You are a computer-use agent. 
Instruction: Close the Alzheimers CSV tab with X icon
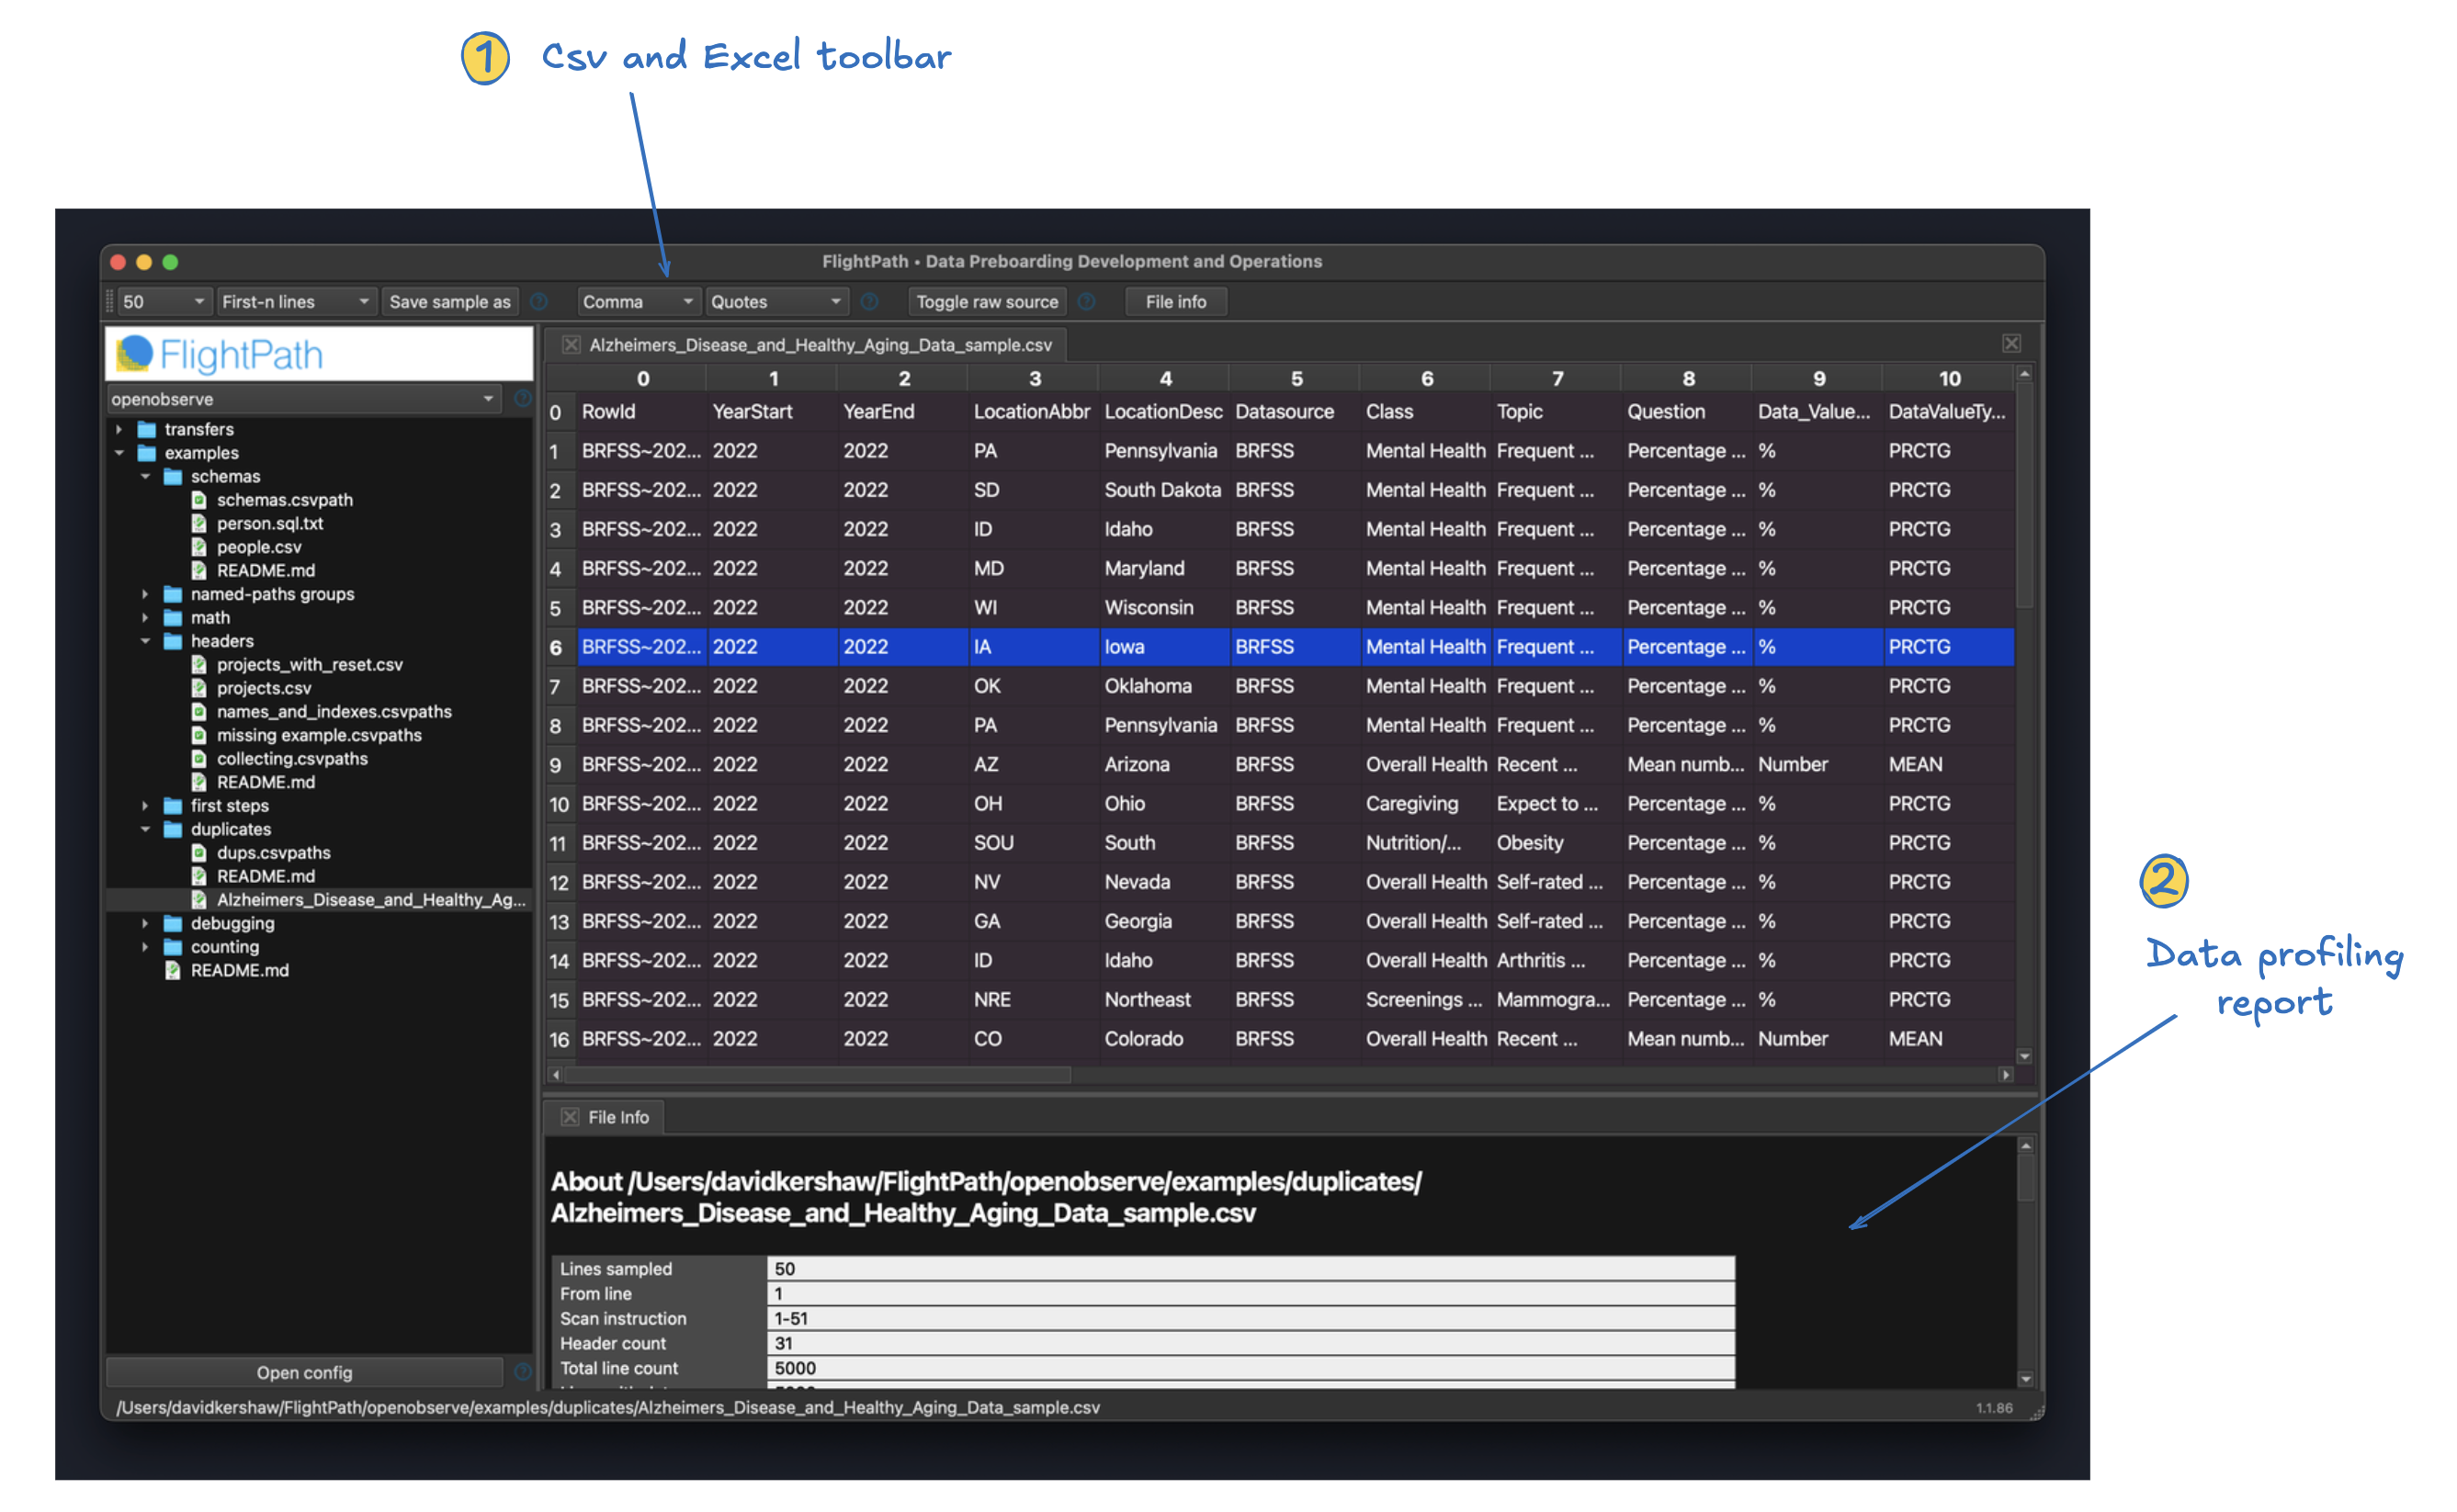tap(571, 345)
